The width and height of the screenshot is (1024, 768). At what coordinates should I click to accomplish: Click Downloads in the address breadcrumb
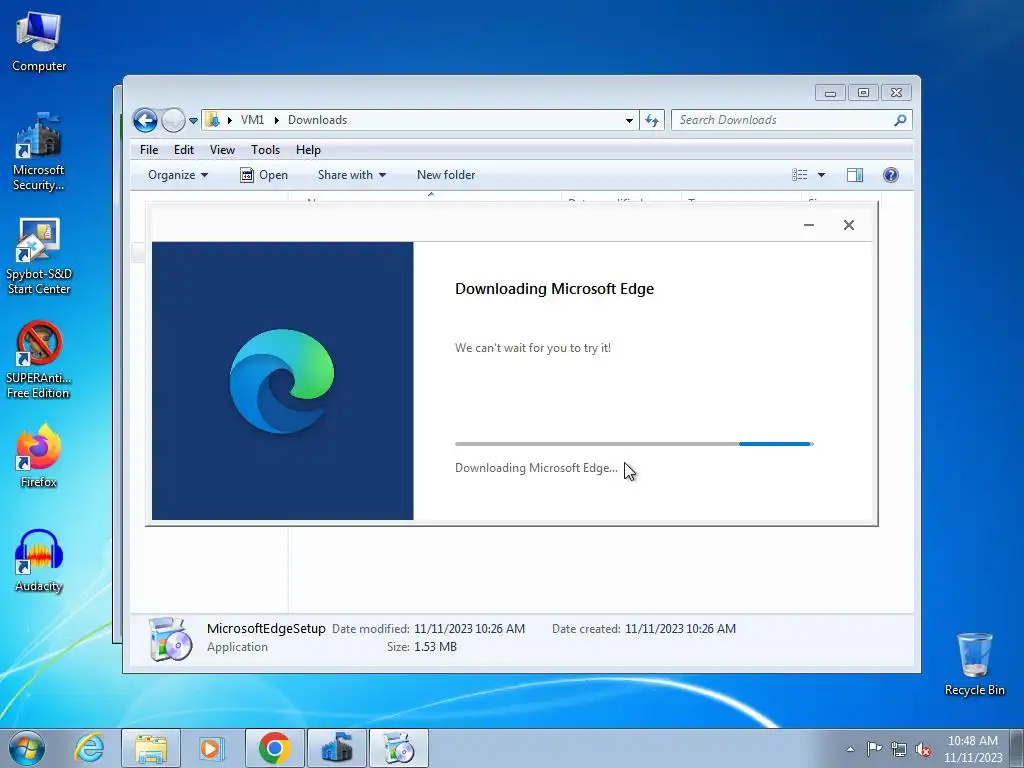[317, 120]
